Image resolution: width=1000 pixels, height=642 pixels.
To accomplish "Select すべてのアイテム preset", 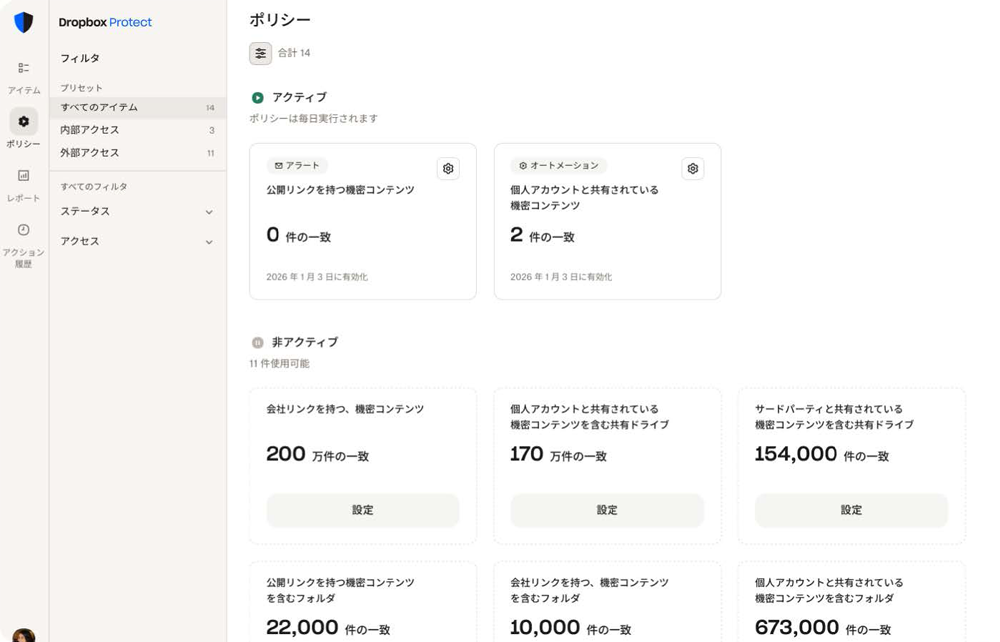I will tap(137, 107).
